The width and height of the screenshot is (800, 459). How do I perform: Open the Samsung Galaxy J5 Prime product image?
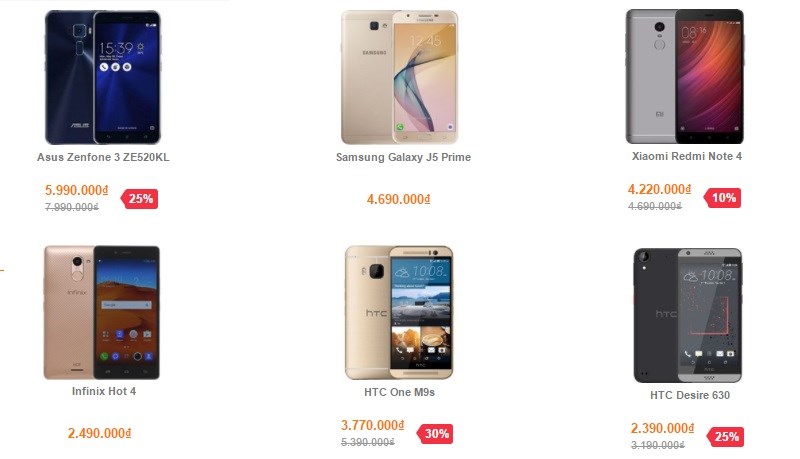pos(399,77)
